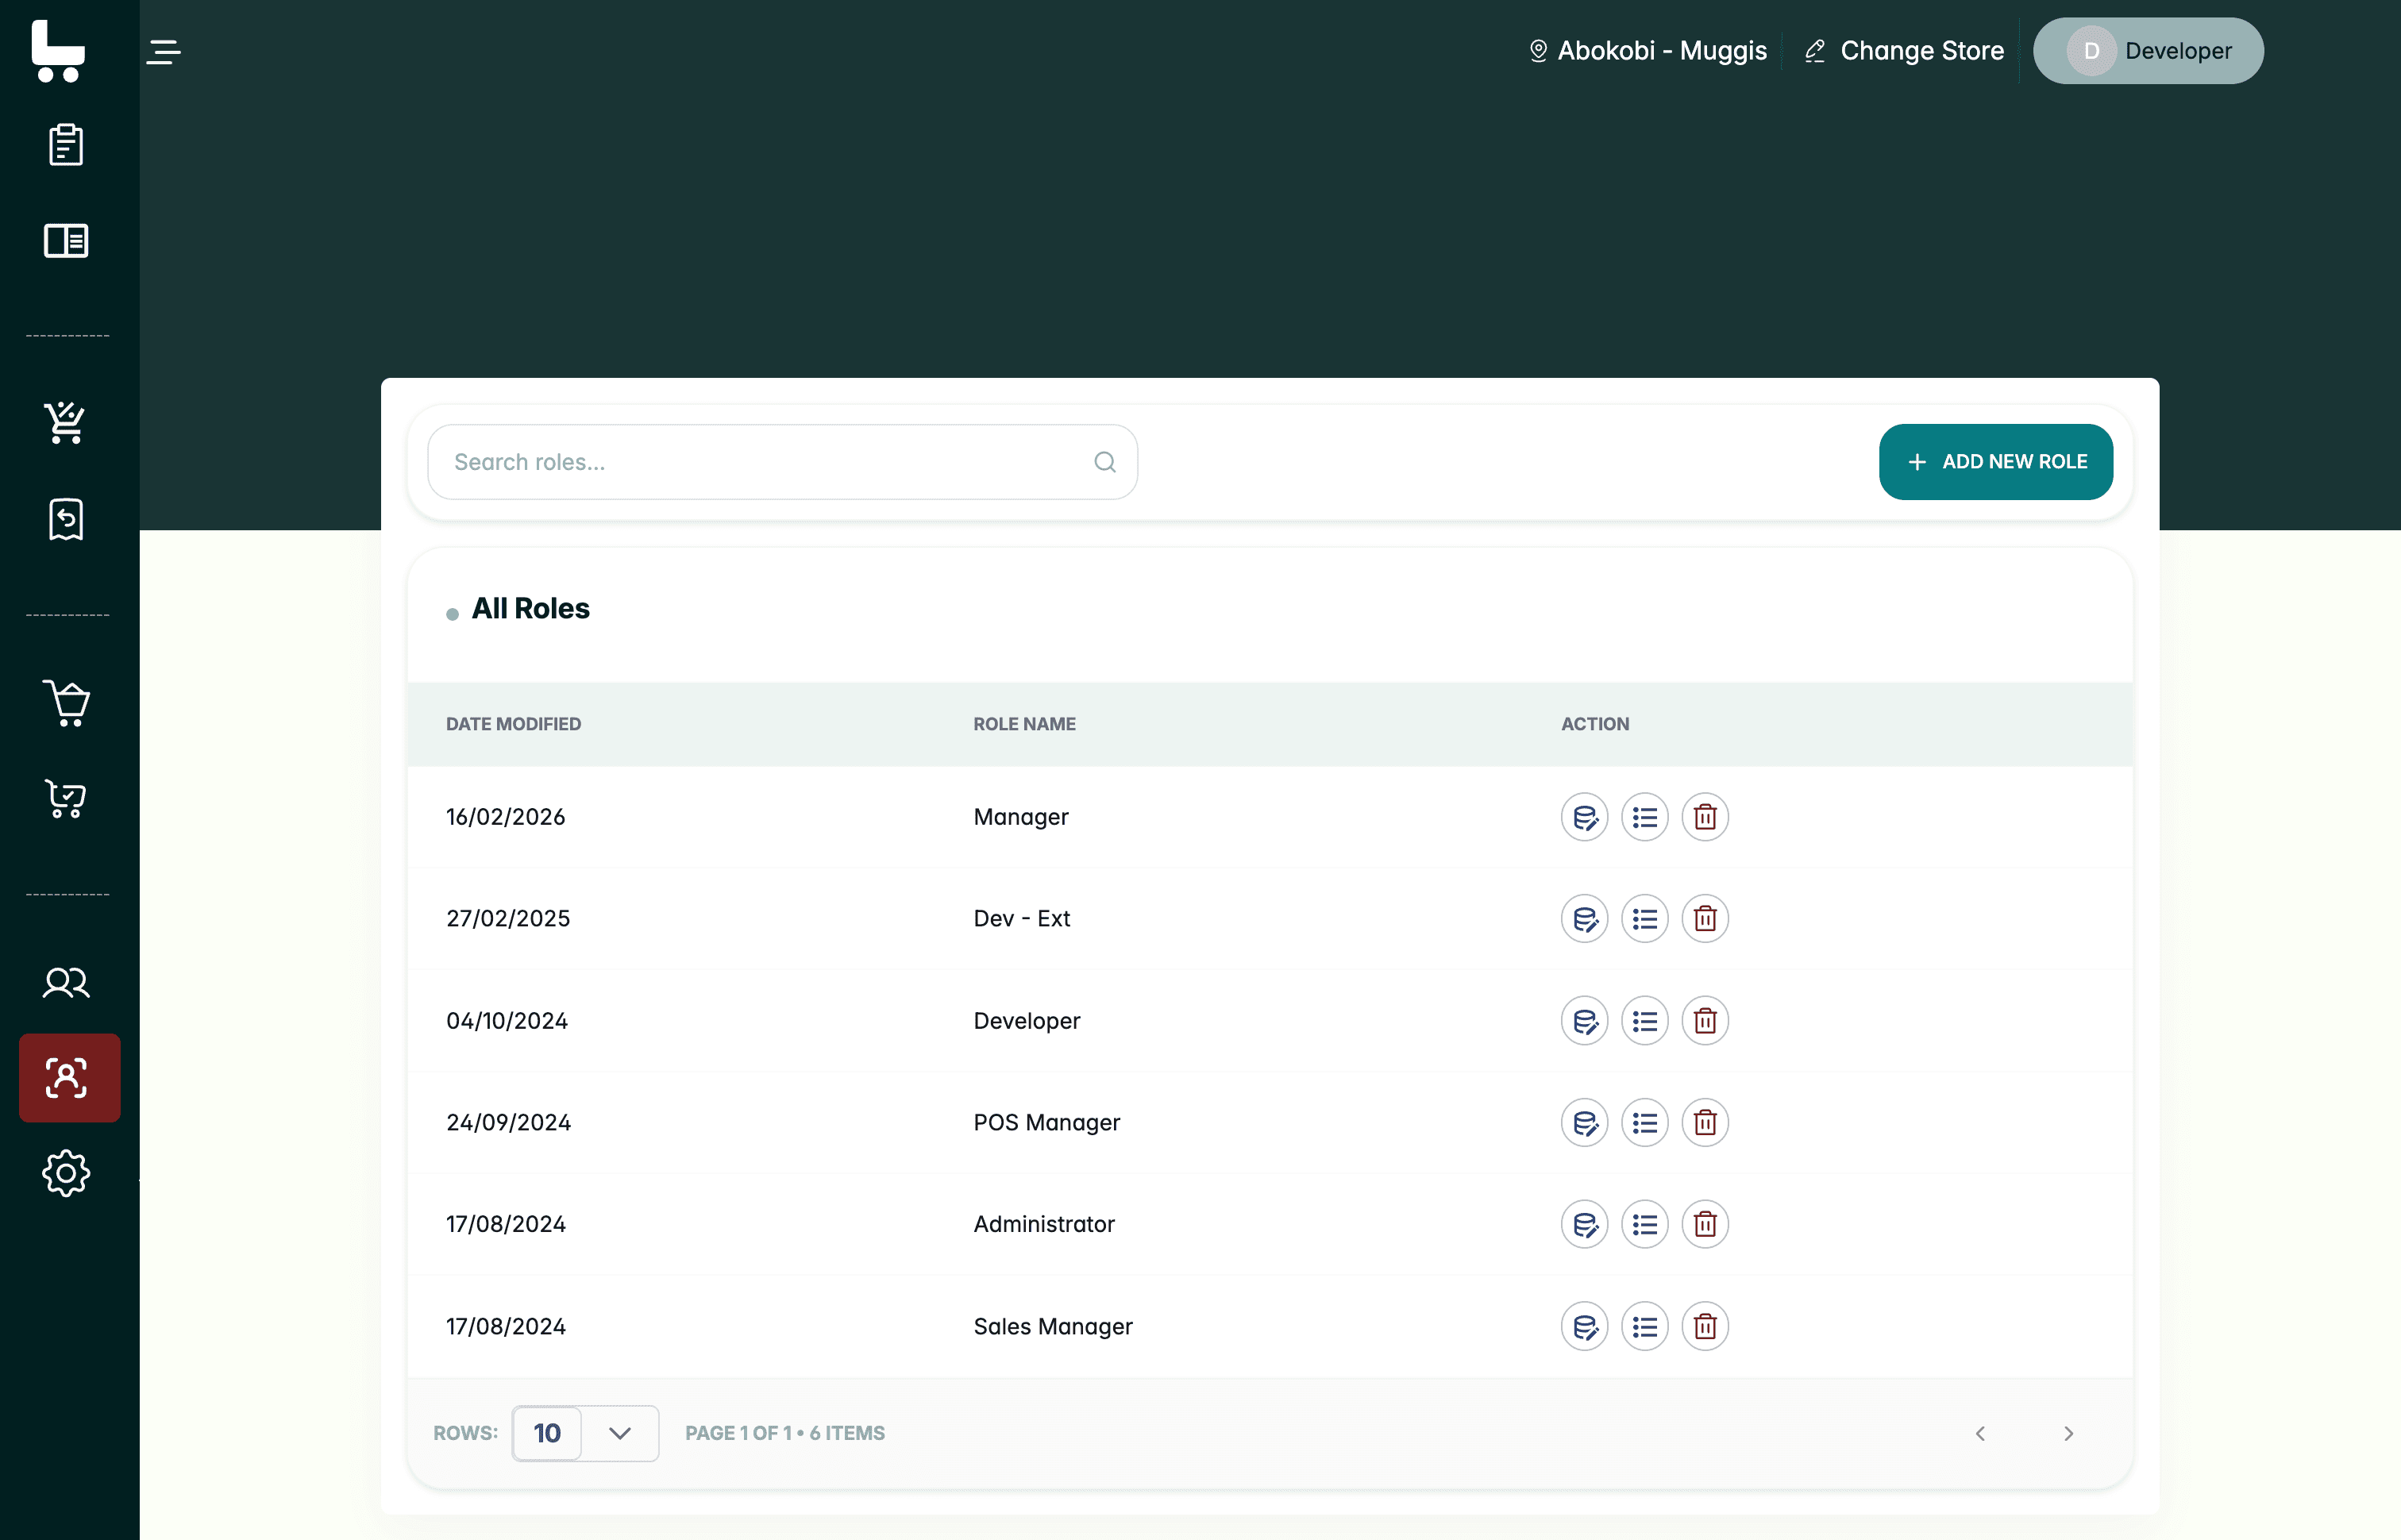The height and width of the screenshot is (1540, 2401).
Task: Delete the Administrator role
Action: 1705,1224
